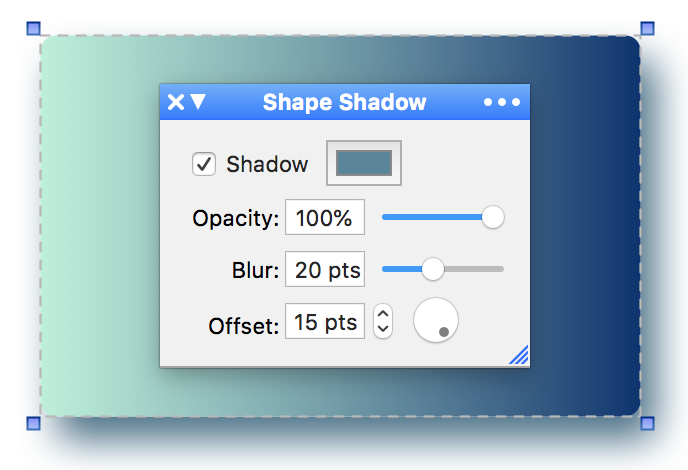This screenshot has height=470, width=688.
Task: Increase offset with stepper up arrow
Action: pos(383,314)
